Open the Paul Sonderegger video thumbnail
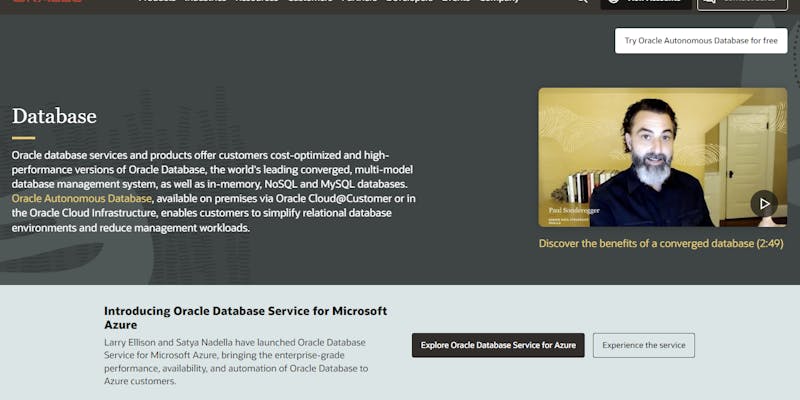The image size is (800, 400). (663, 157)
